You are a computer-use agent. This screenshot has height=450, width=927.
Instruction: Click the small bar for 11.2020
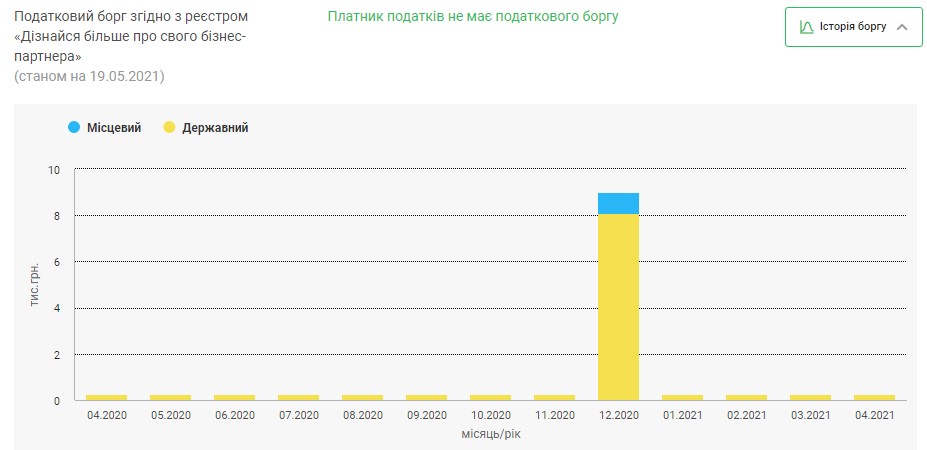[554, 397]
